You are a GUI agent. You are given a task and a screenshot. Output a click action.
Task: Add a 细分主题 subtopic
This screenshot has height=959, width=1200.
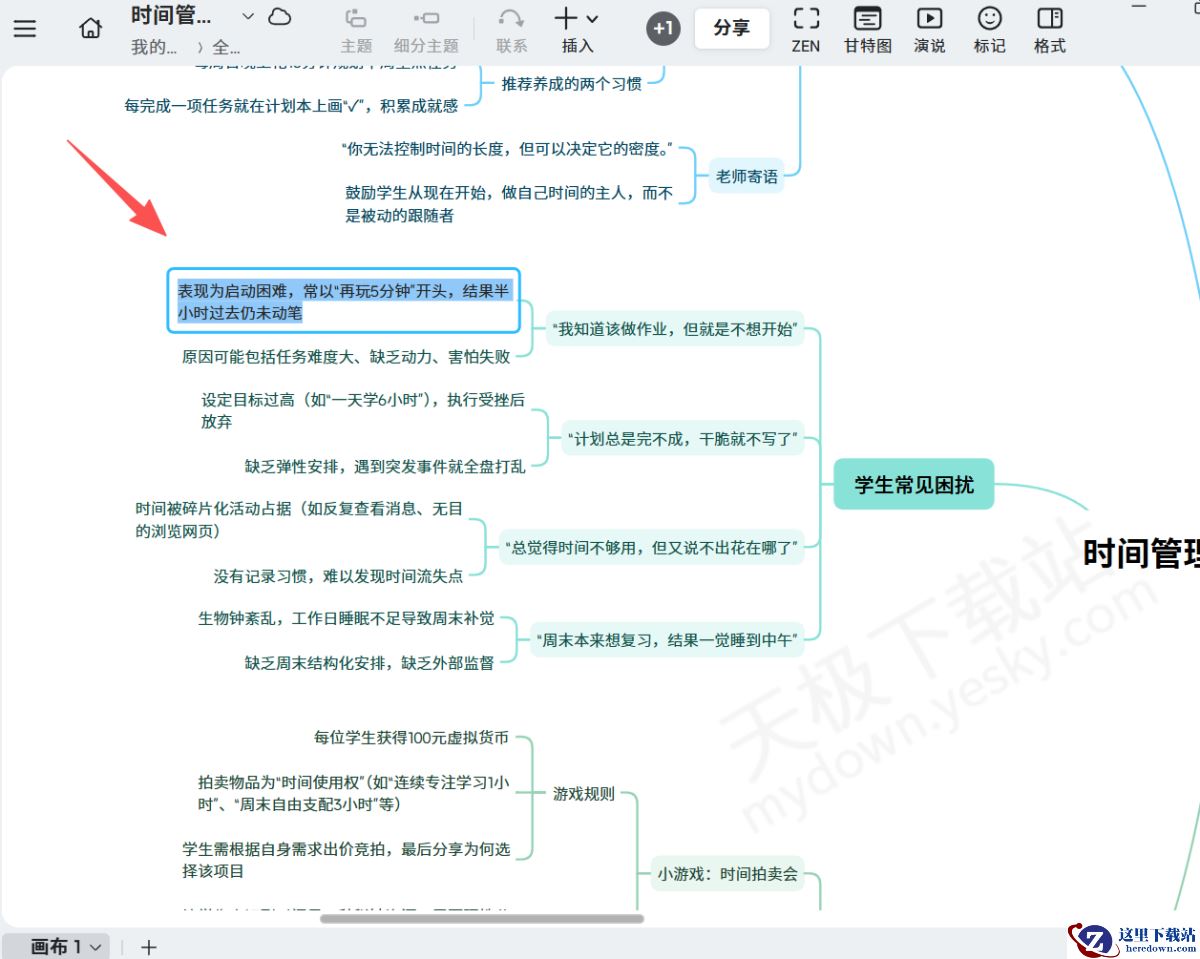(425, 28)
